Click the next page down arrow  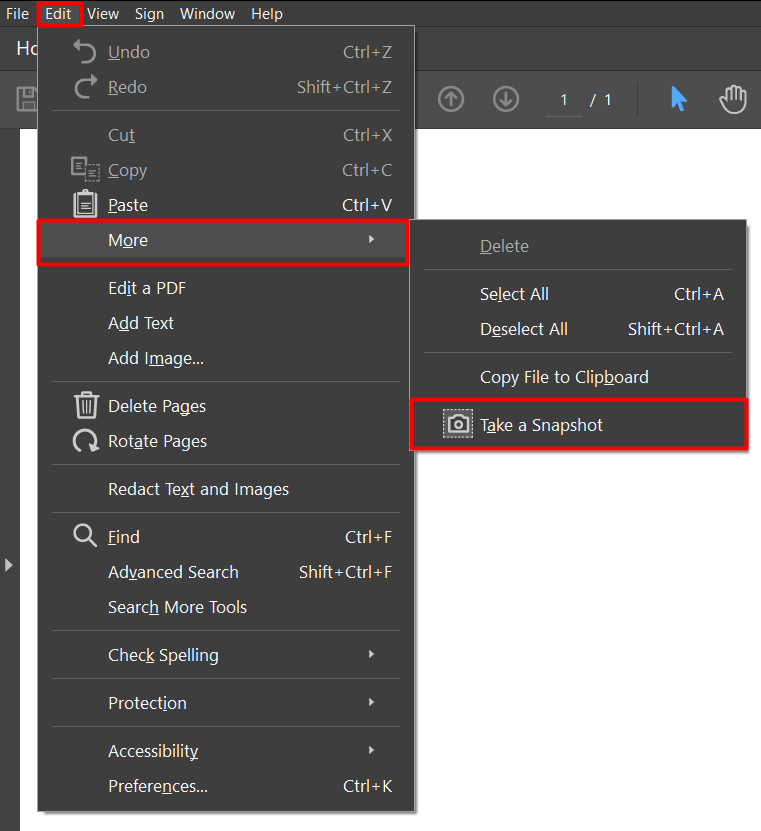[505, 100]
